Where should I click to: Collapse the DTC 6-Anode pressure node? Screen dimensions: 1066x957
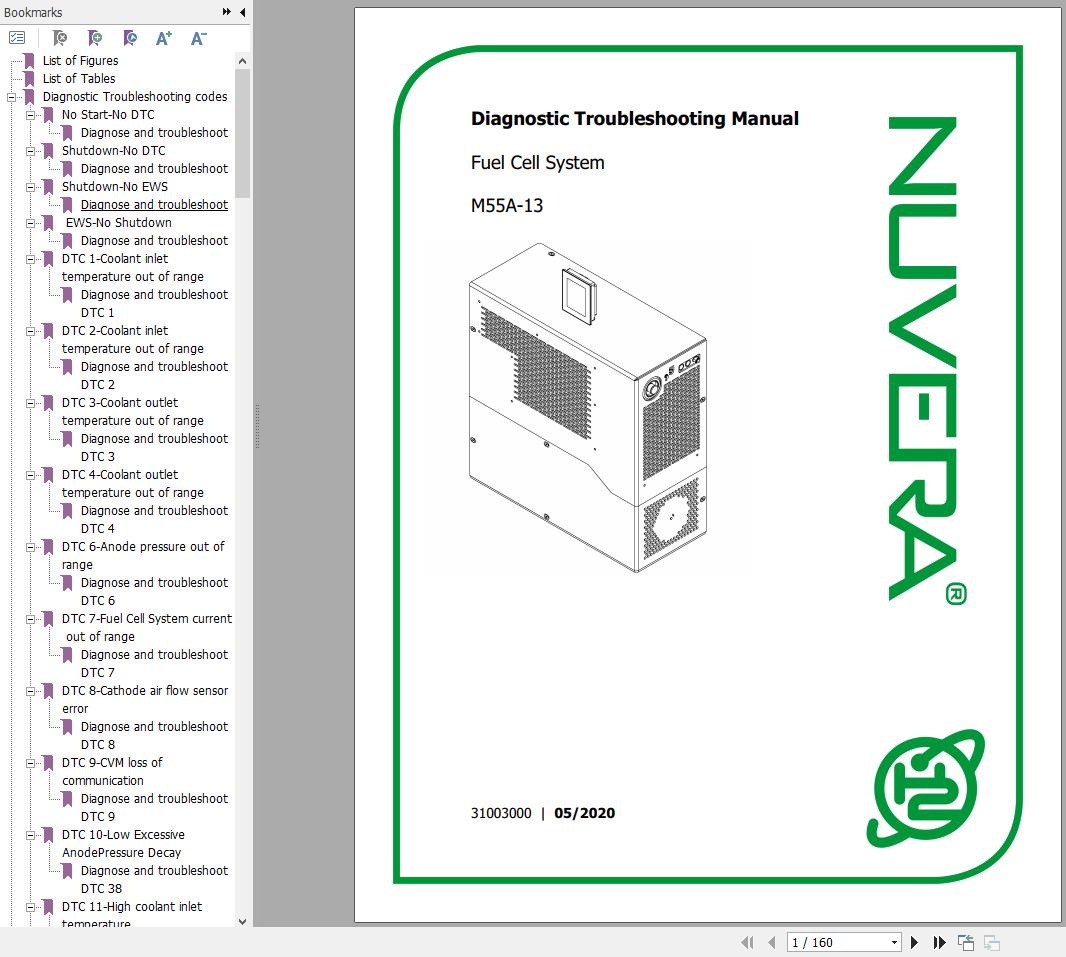[31, 547]
